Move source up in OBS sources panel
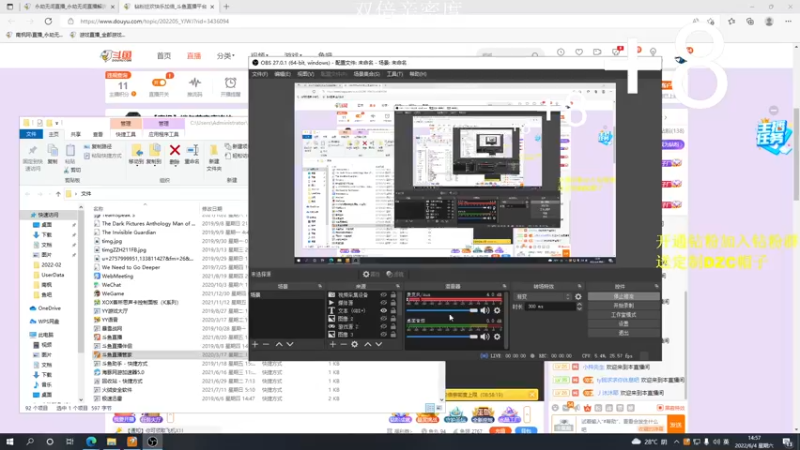This screenshot has height=450, width=800. (x=368, y=344)
